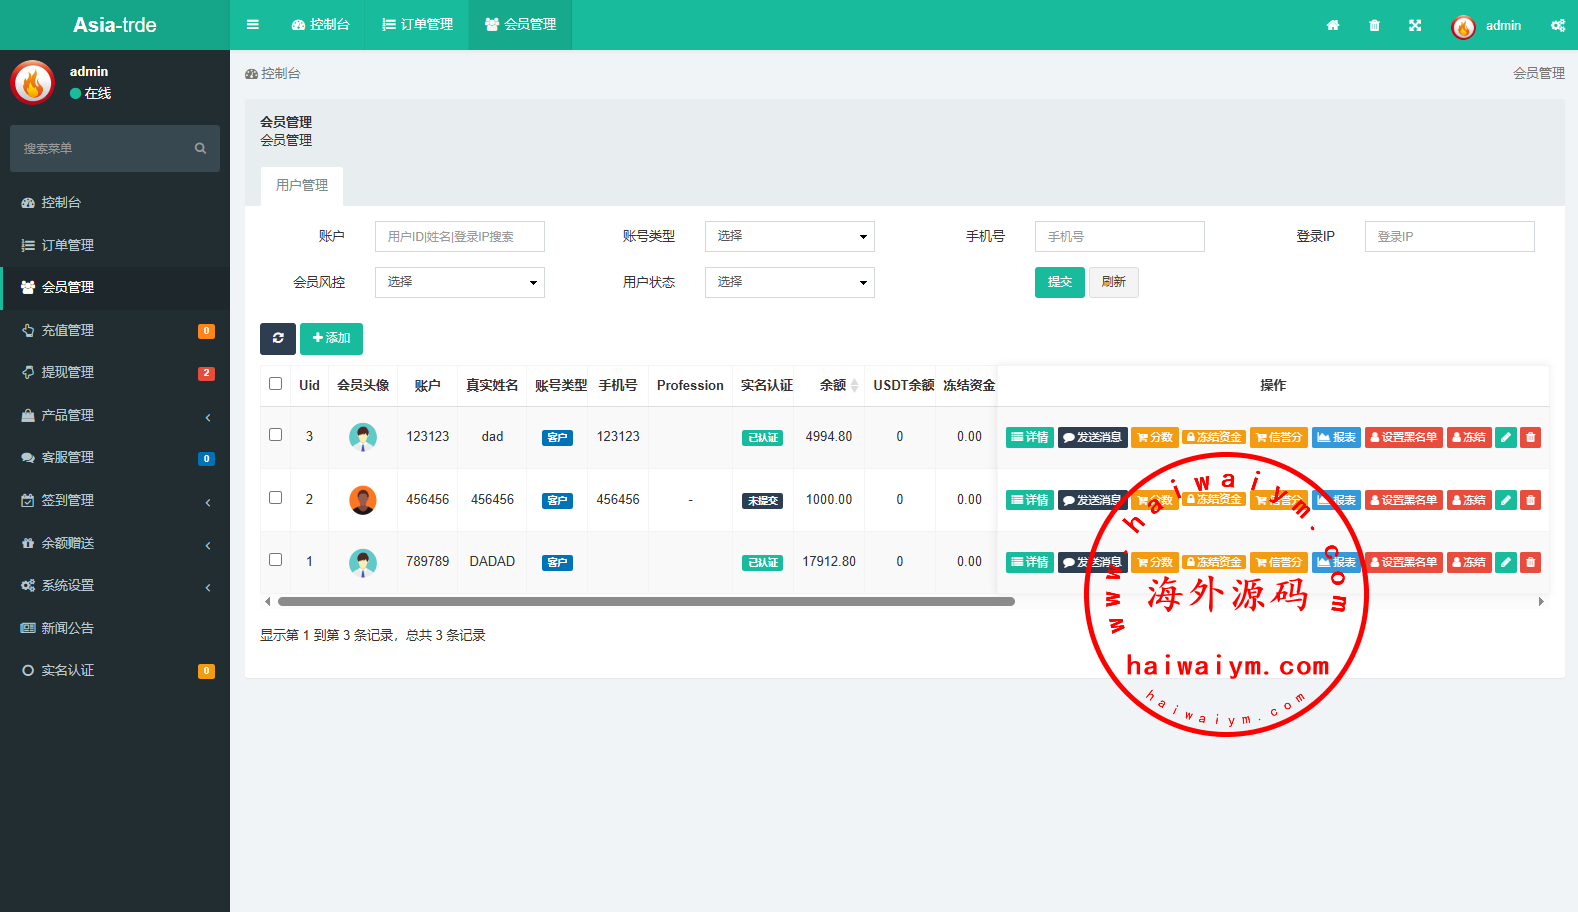Open 客服管理 in sidebar
Image resolution: width=1578 pixels, height=912 pixels.
(x=115, y=457)
